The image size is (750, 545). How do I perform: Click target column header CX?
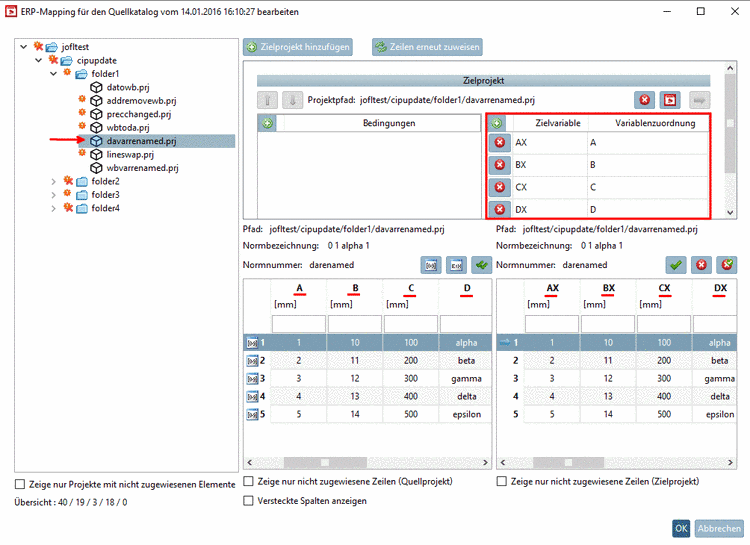click(664, 288)
